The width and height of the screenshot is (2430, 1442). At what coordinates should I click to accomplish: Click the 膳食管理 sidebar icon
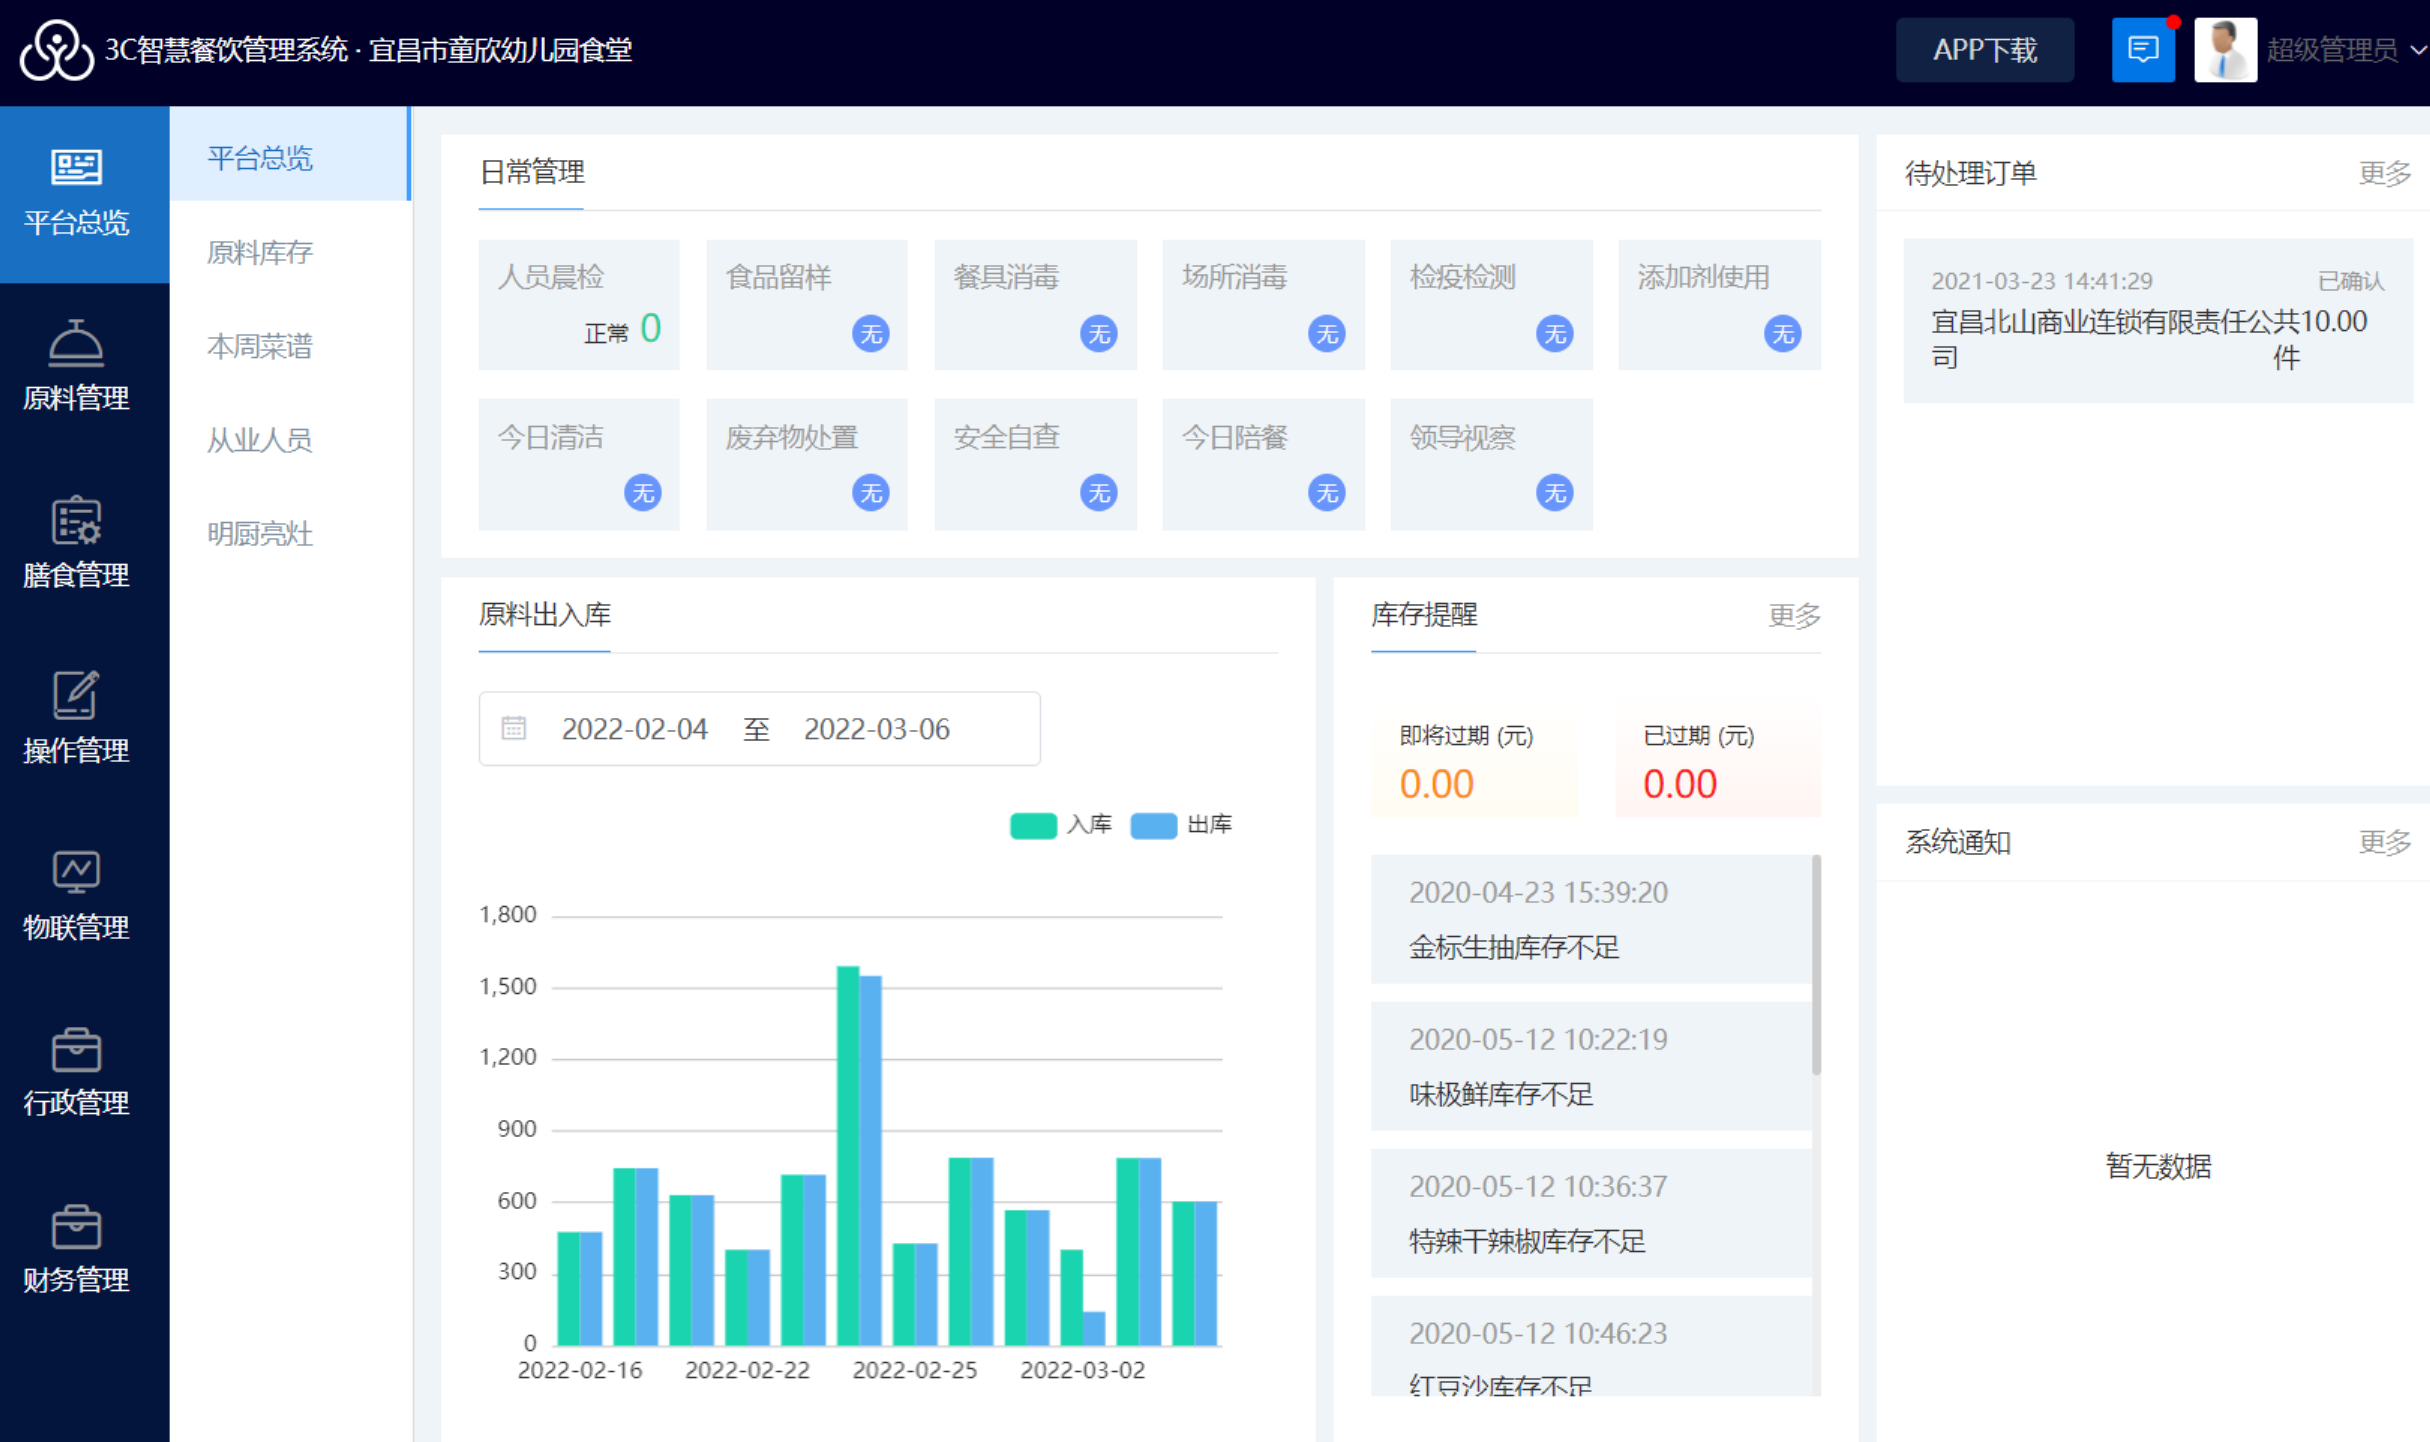tap(76, 521)
